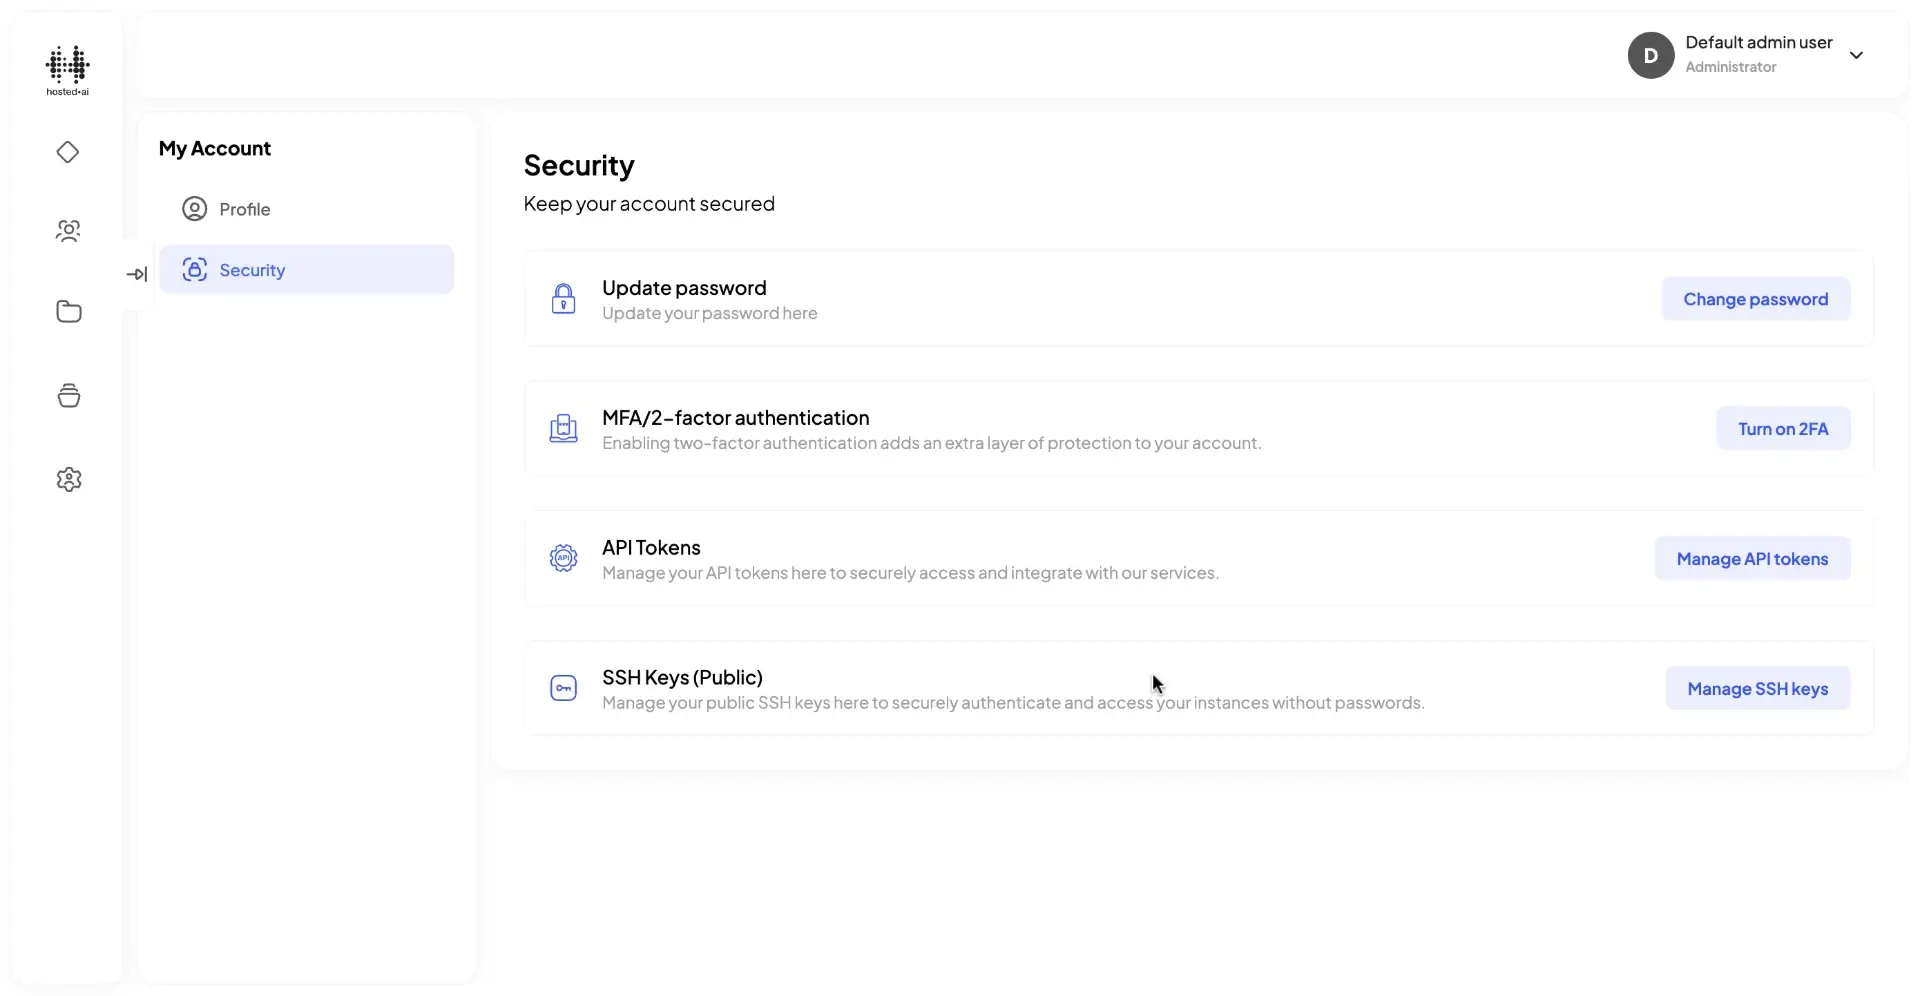Enable 2FA with Turn on 2FA
Image resolution: width=1920 pixels, height=996 pixels.
click(x=1783, y=428)
